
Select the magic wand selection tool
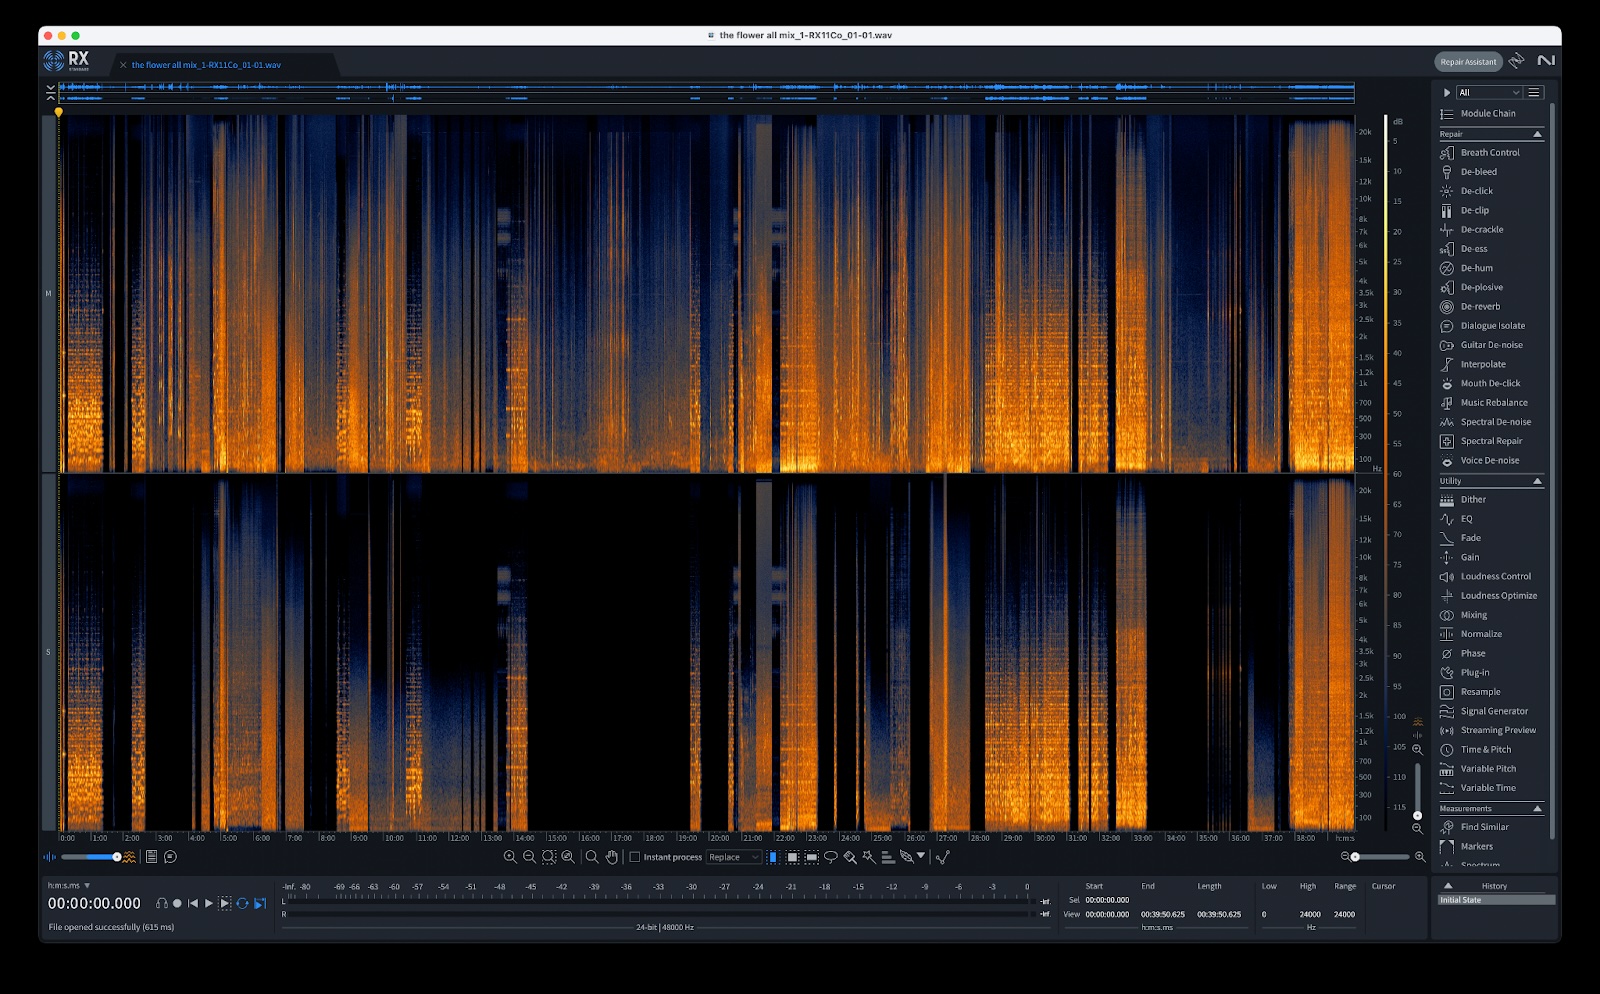tap(869, 857)
